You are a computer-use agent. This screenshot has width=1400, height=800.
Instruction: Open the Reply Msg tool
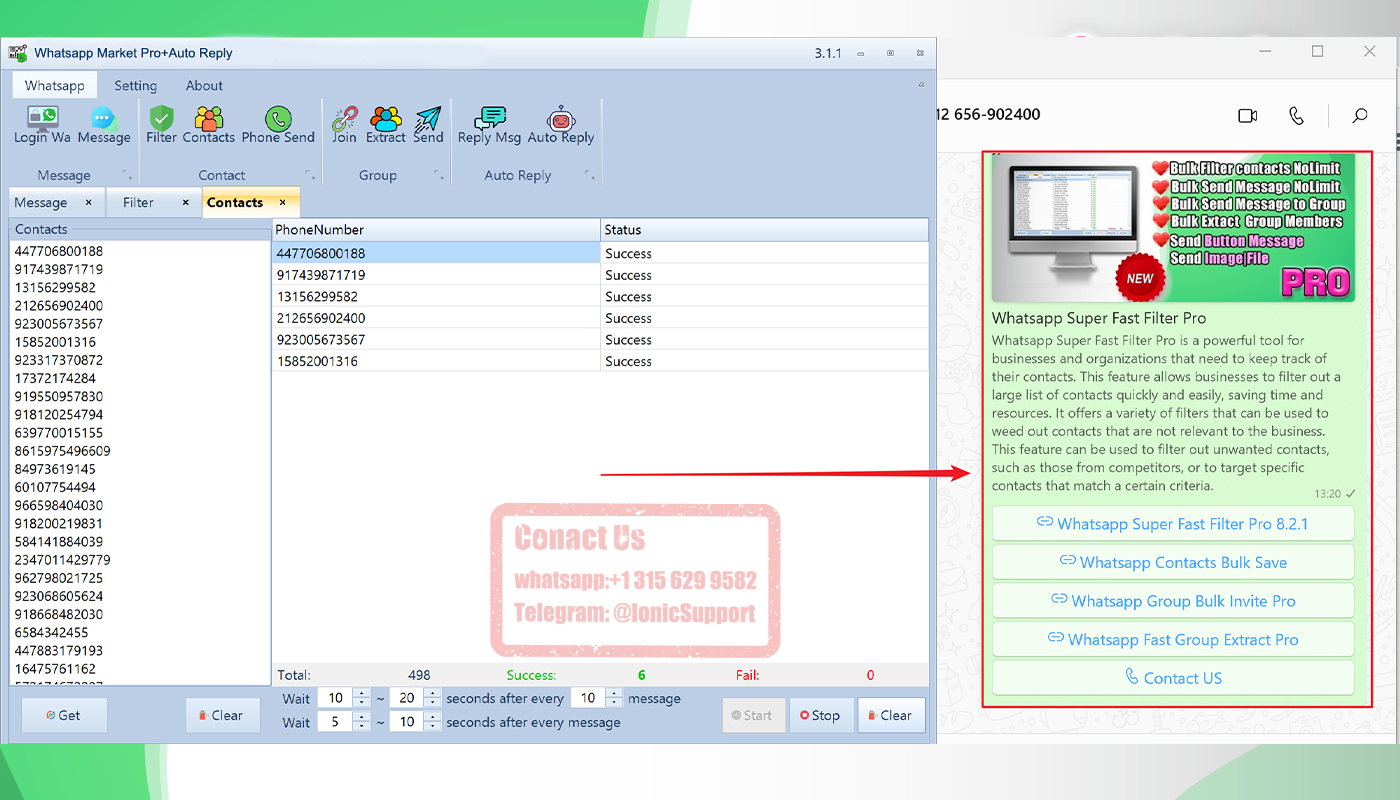(489, 126)
